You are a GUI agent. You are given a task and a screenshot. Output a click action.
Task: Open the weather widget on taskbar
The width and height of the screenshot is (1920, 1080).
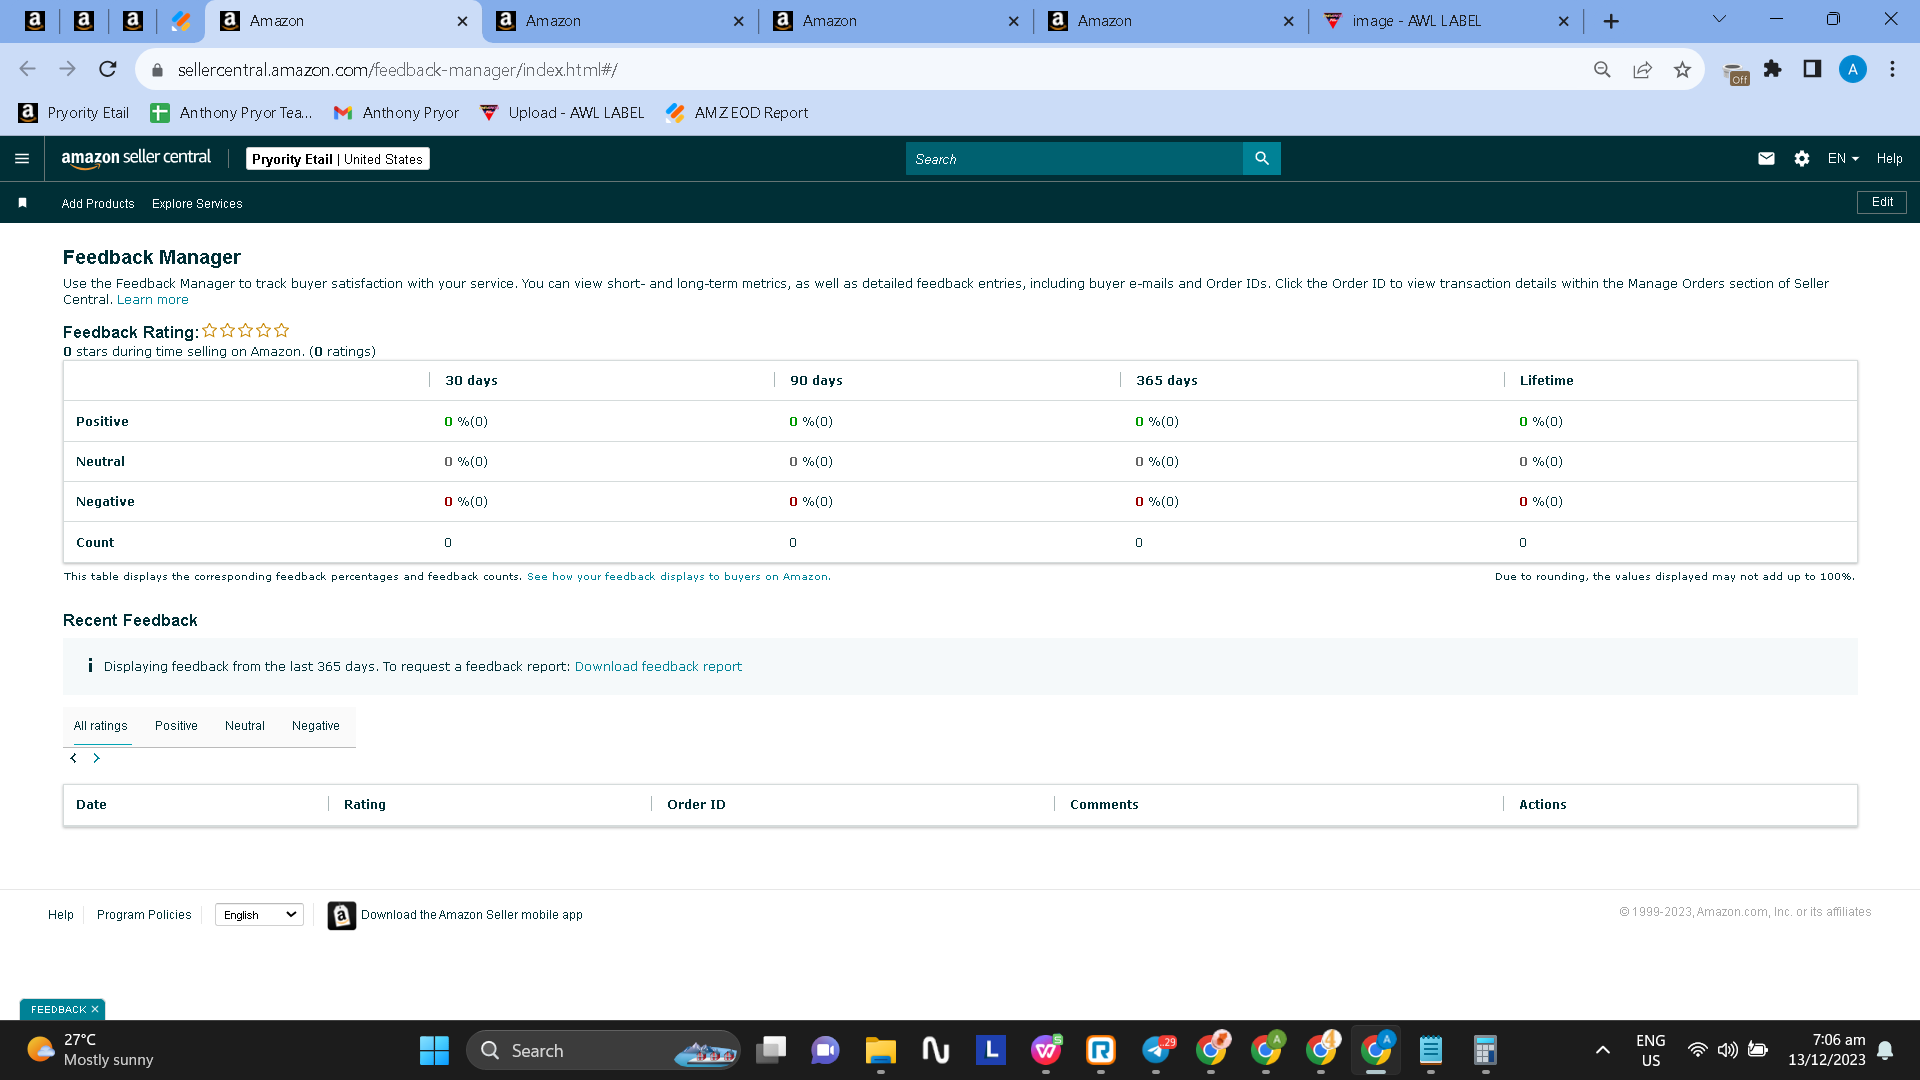90,1051
